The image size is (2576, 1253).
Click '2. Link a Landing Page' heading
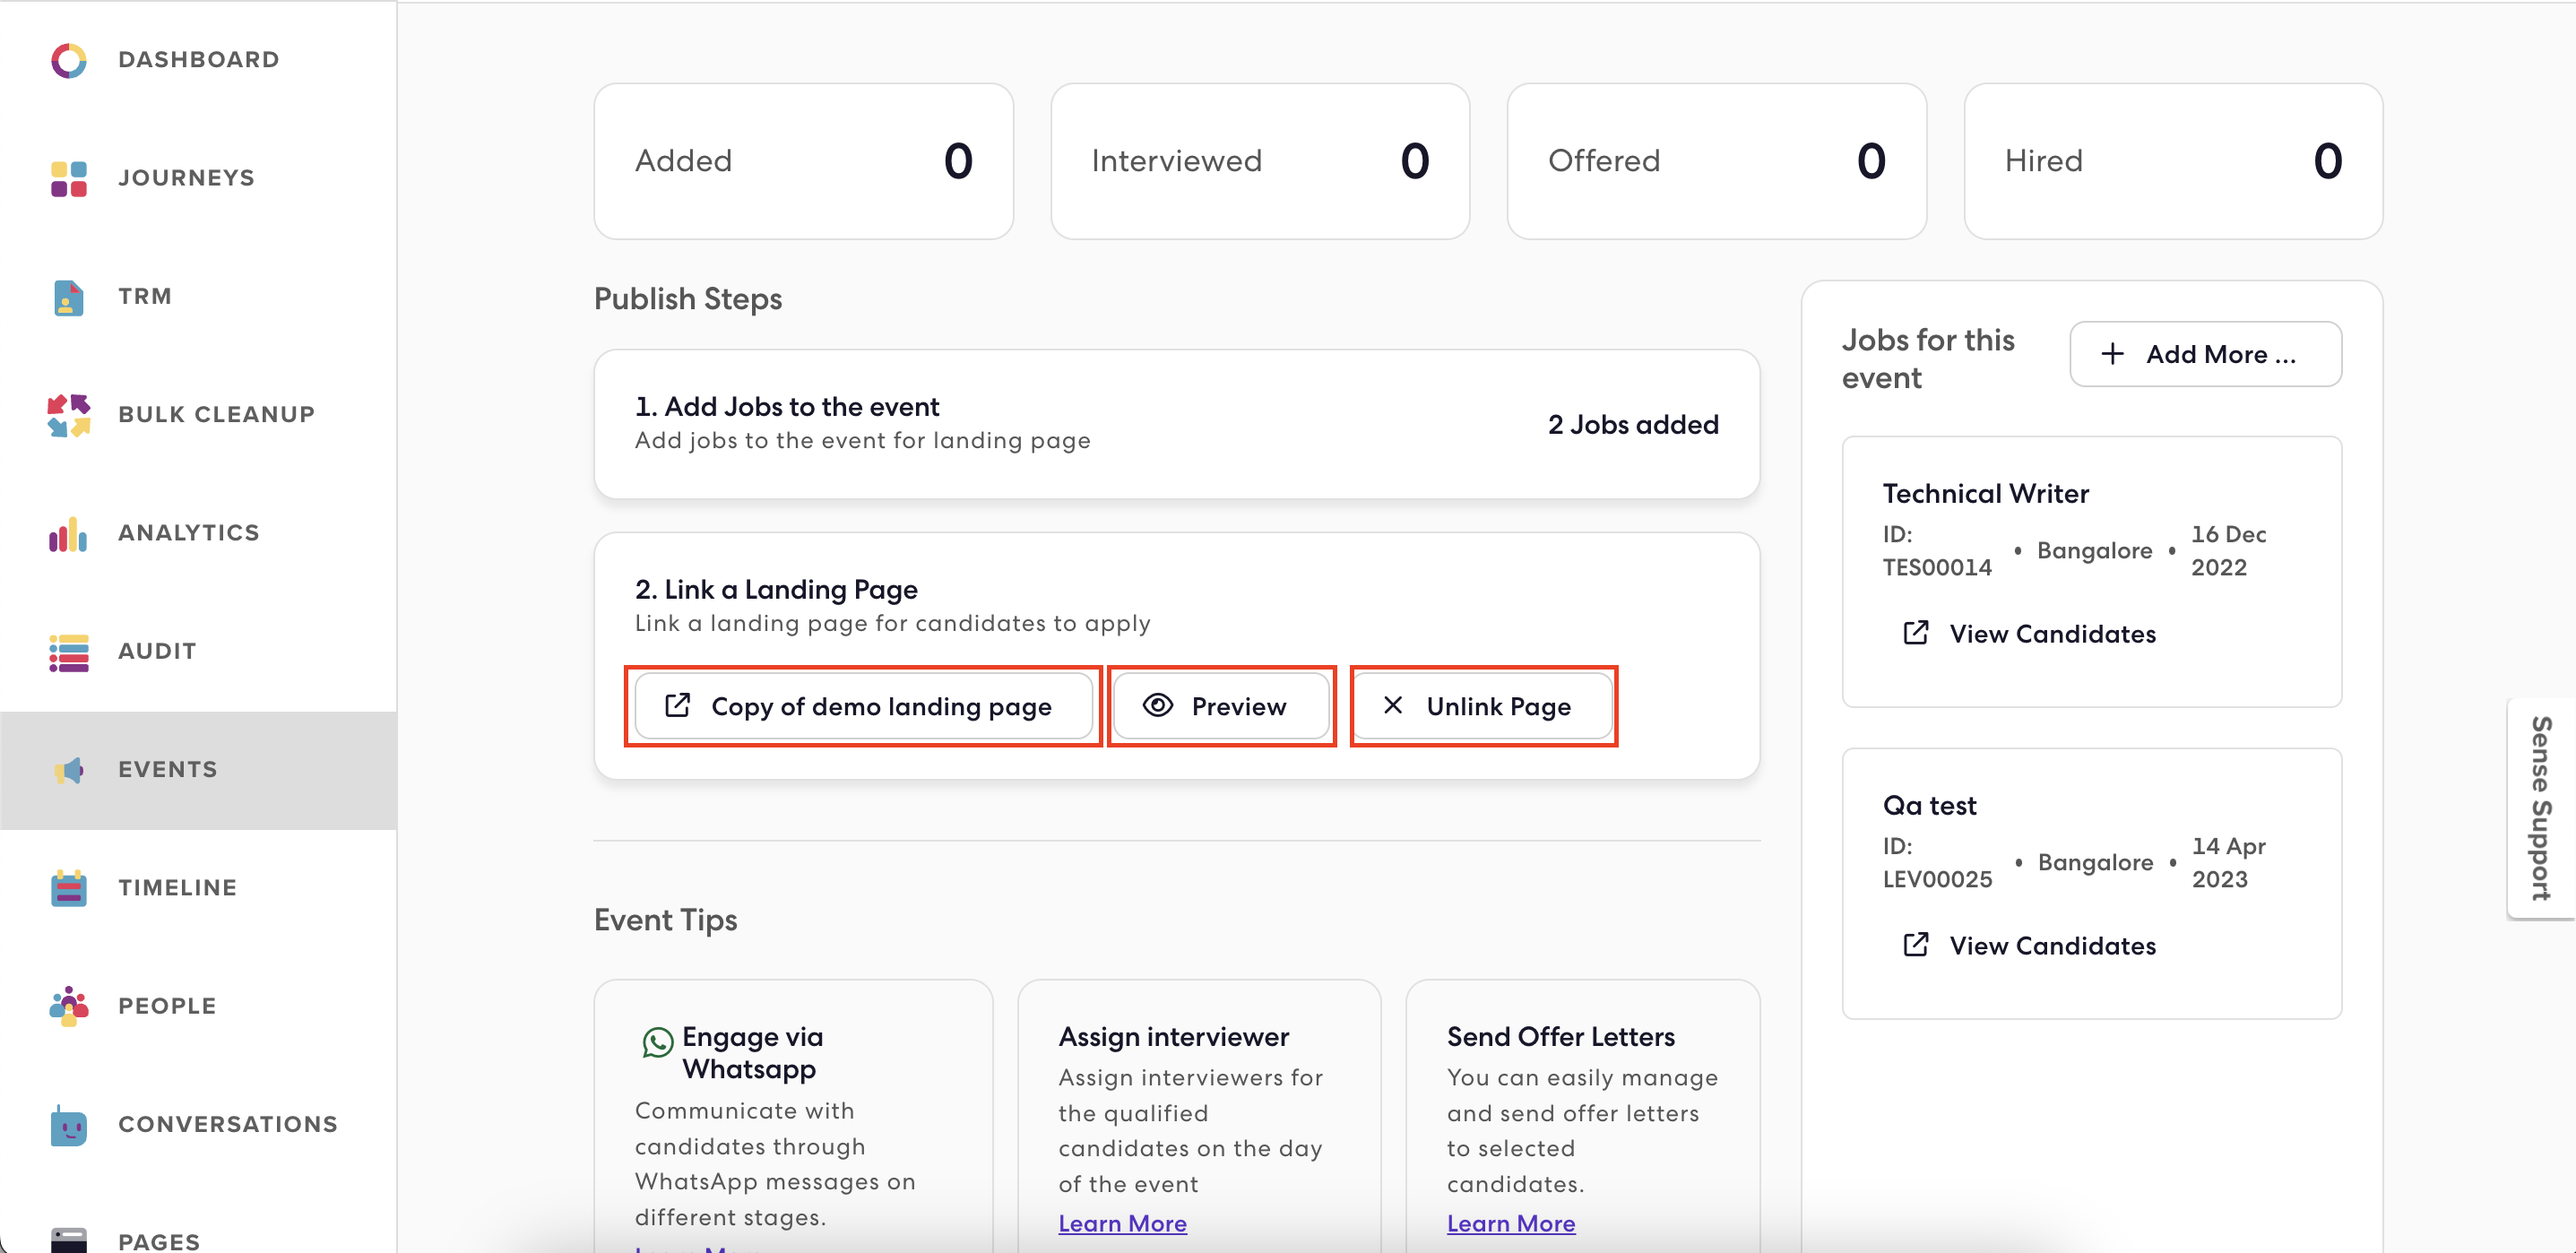[776, 589]
